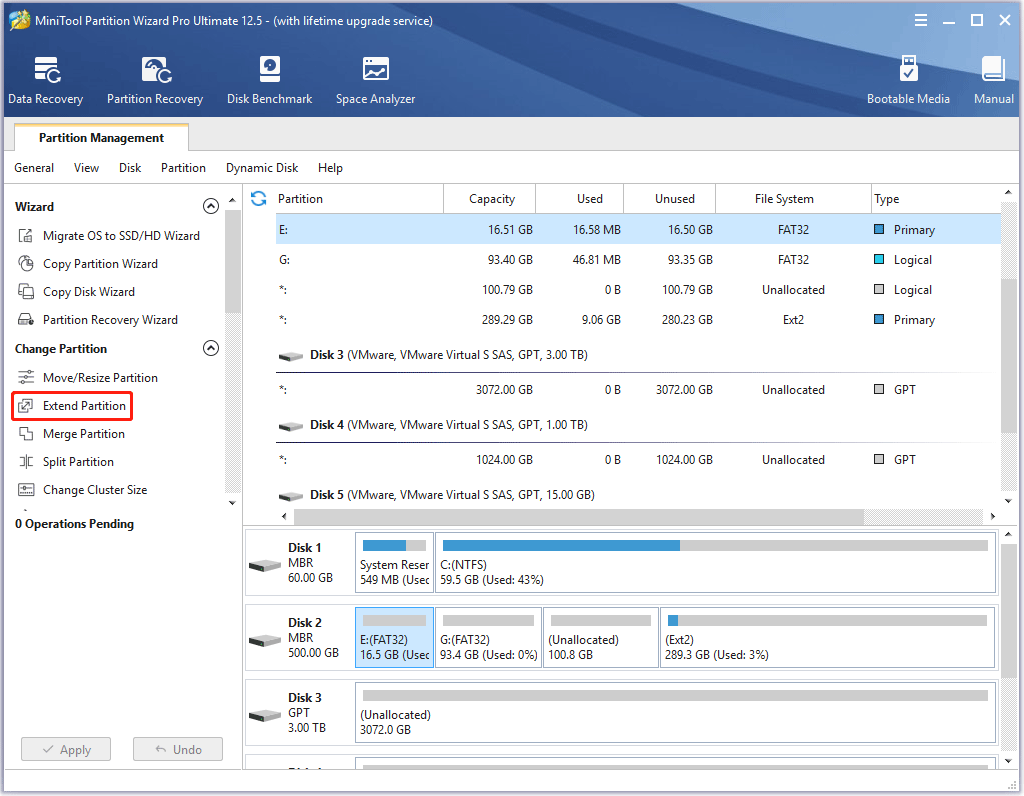Open the Disk Benchmark tool
This screenshot has height=796, width=1024.
tap(270, 80)
